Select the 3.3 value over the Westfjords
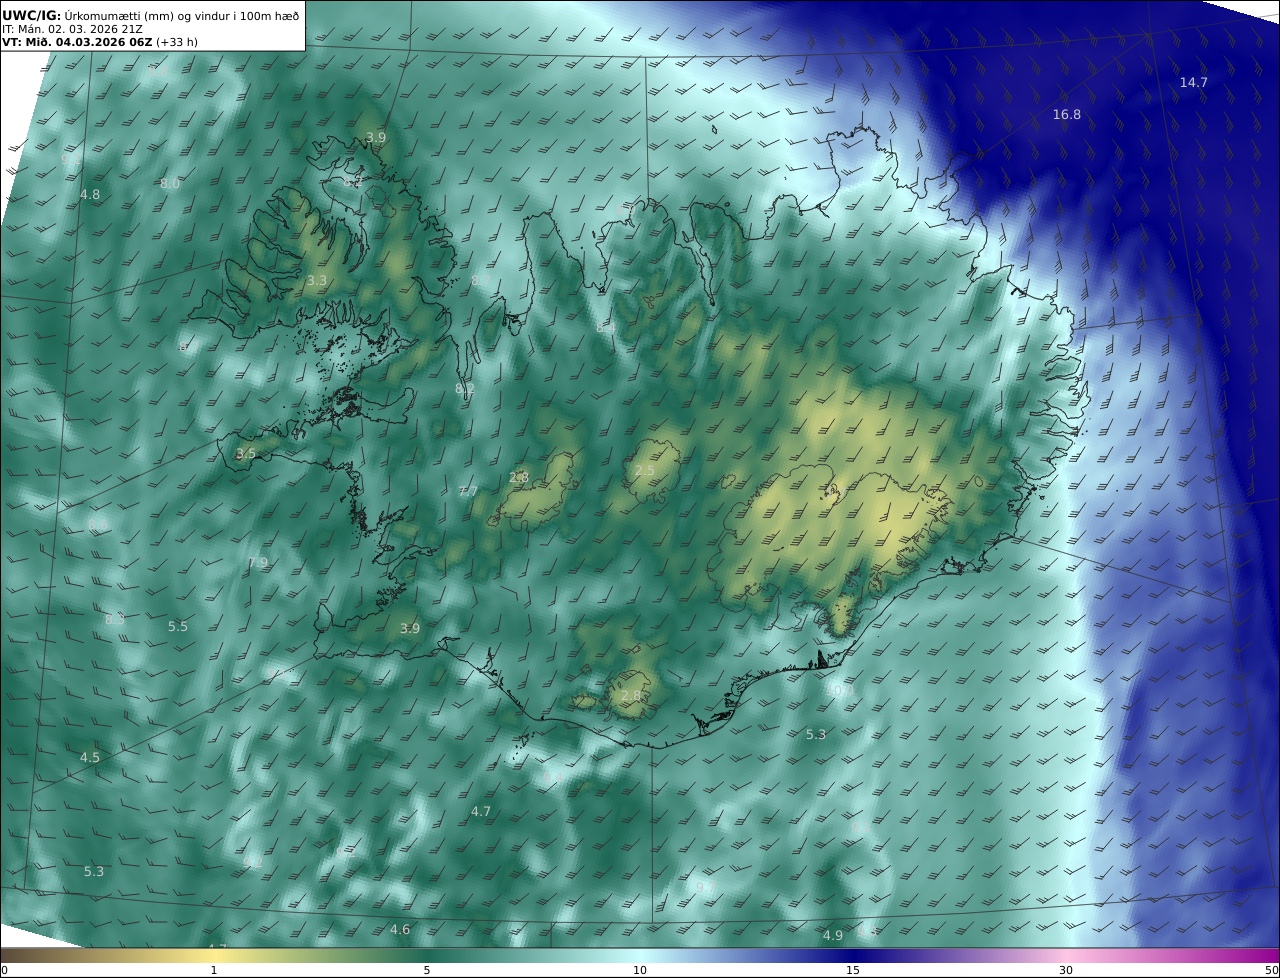This screenshot has height=978, width=1280. tap(316, 281)
